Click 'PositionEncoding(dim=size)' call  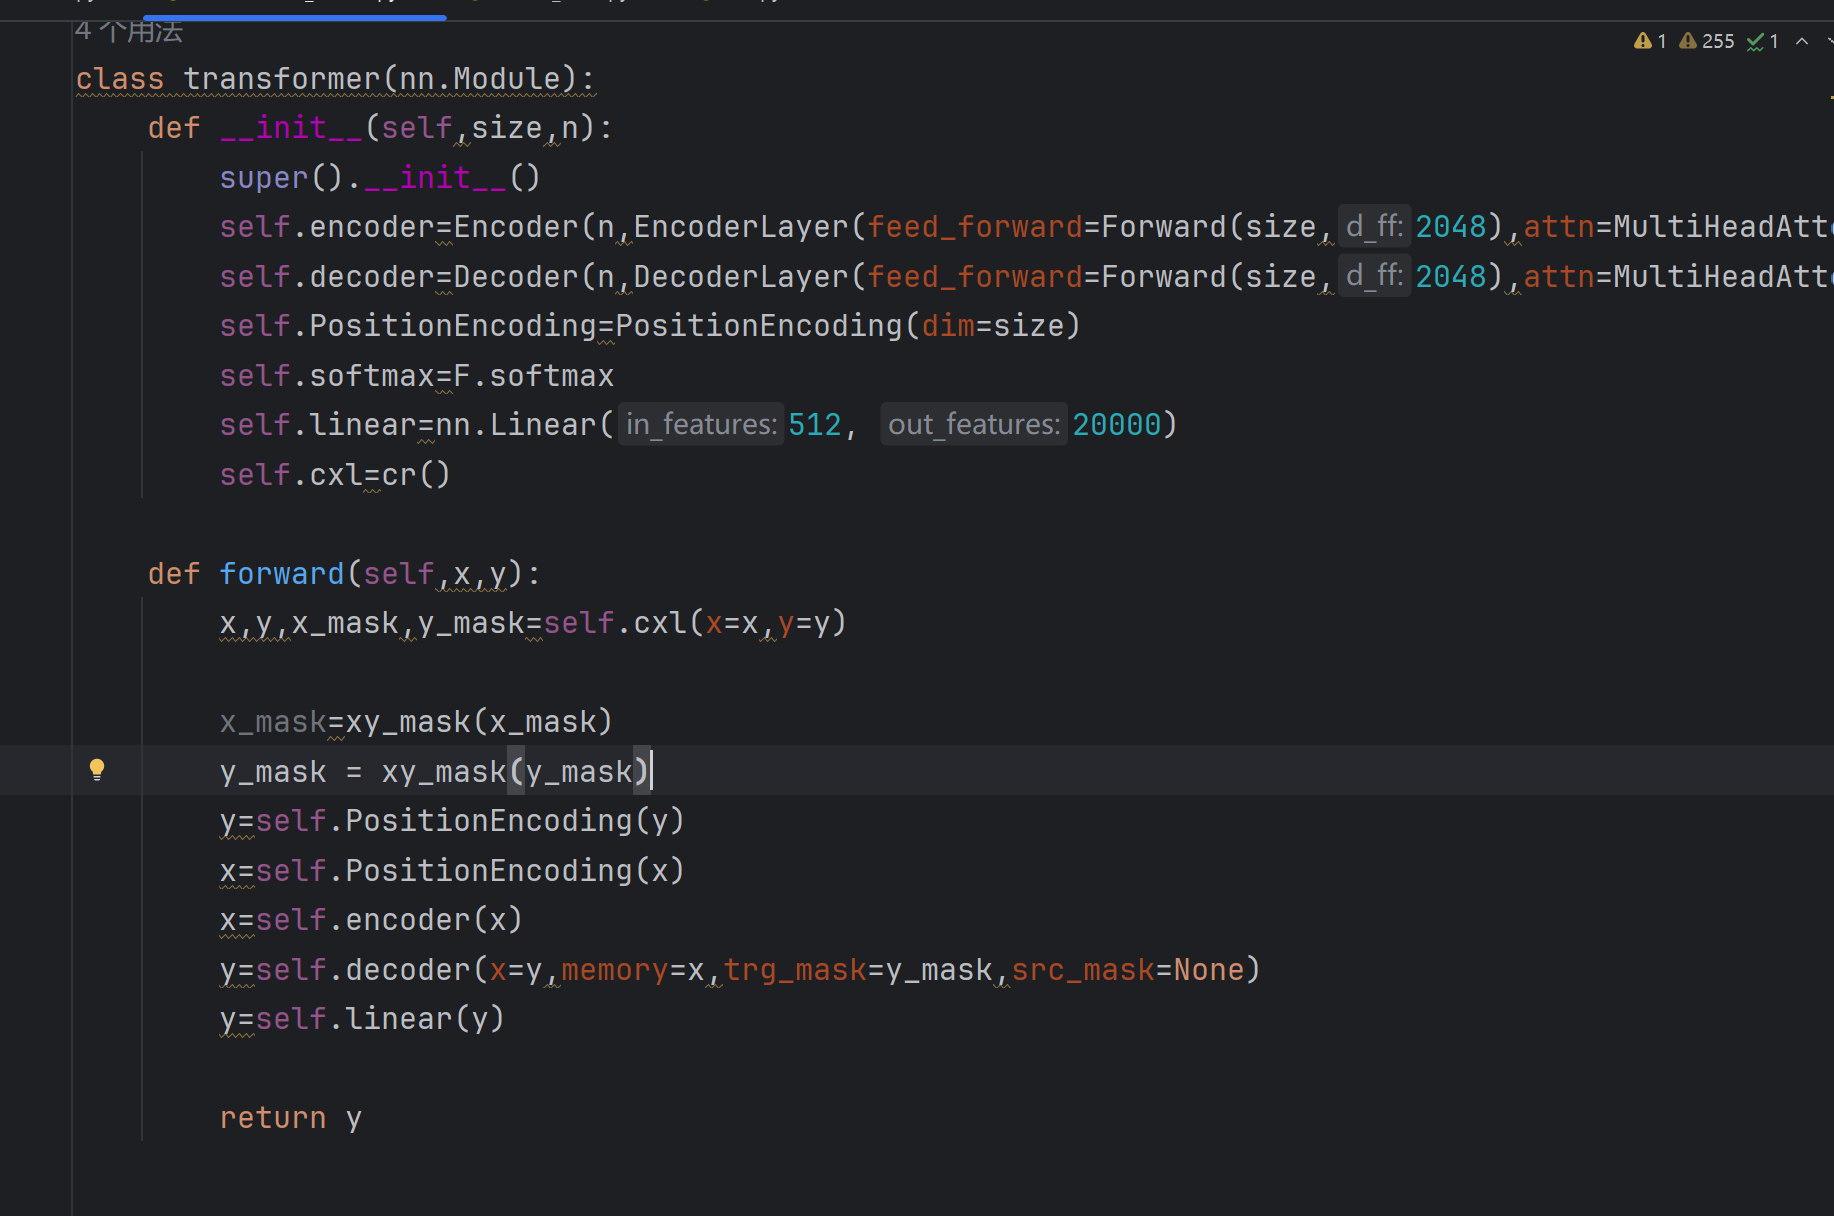tap(848, 326)
